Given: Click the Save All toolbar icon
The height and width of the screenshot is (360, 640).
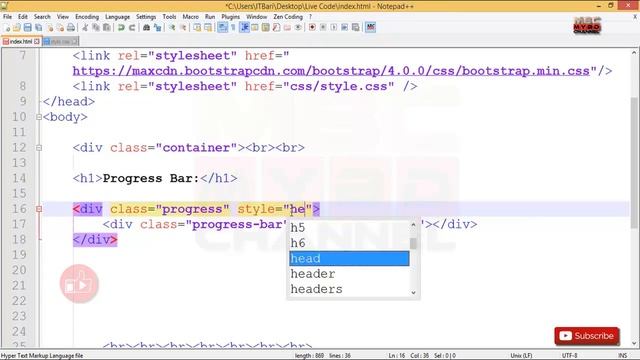Looking at the screenshot, I should tap(38, 27).
